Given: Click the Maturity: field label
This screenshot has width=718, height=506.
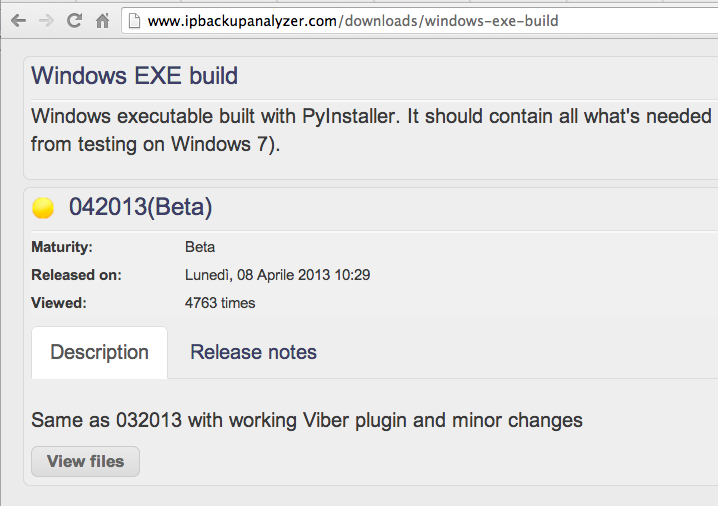Looking at the screenshot, I should pyautogui.click(x=62, y=247).
